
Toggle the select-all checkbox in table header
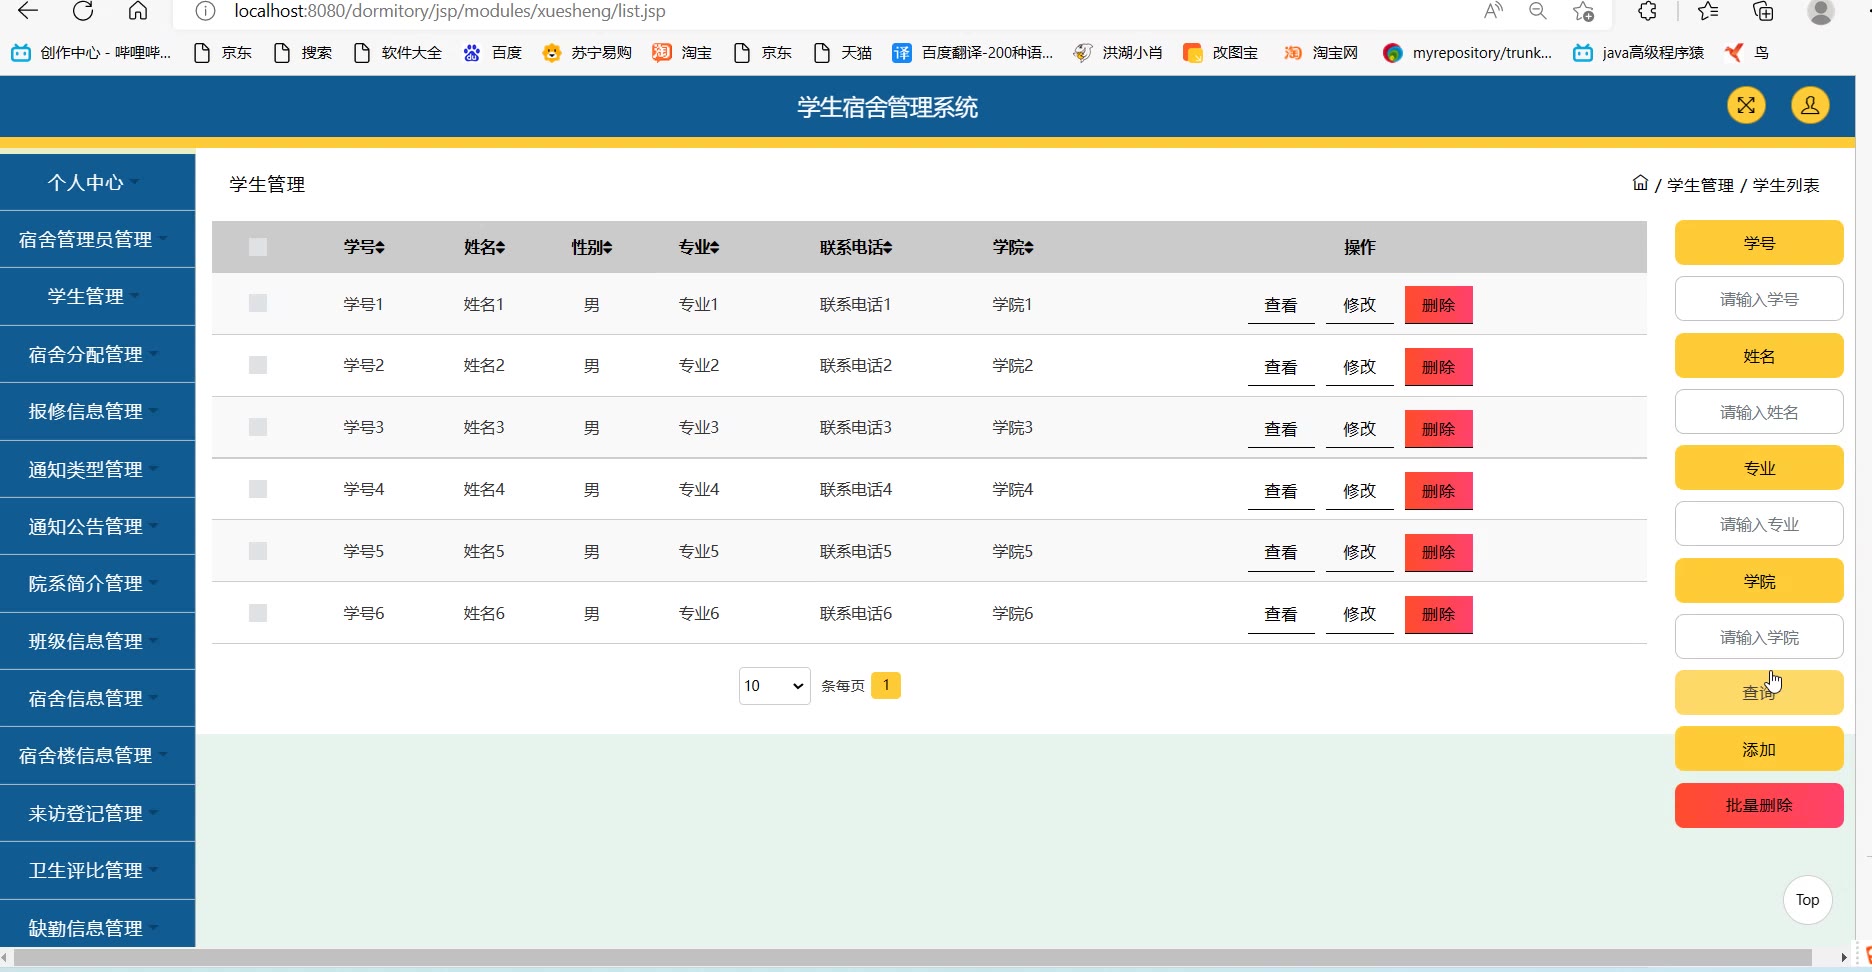[x=258, y=247]
